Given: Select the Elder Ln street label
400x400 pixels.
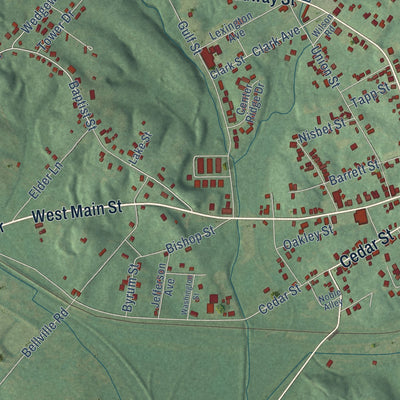Looking at the screenshot, I should tap(46, 180).
